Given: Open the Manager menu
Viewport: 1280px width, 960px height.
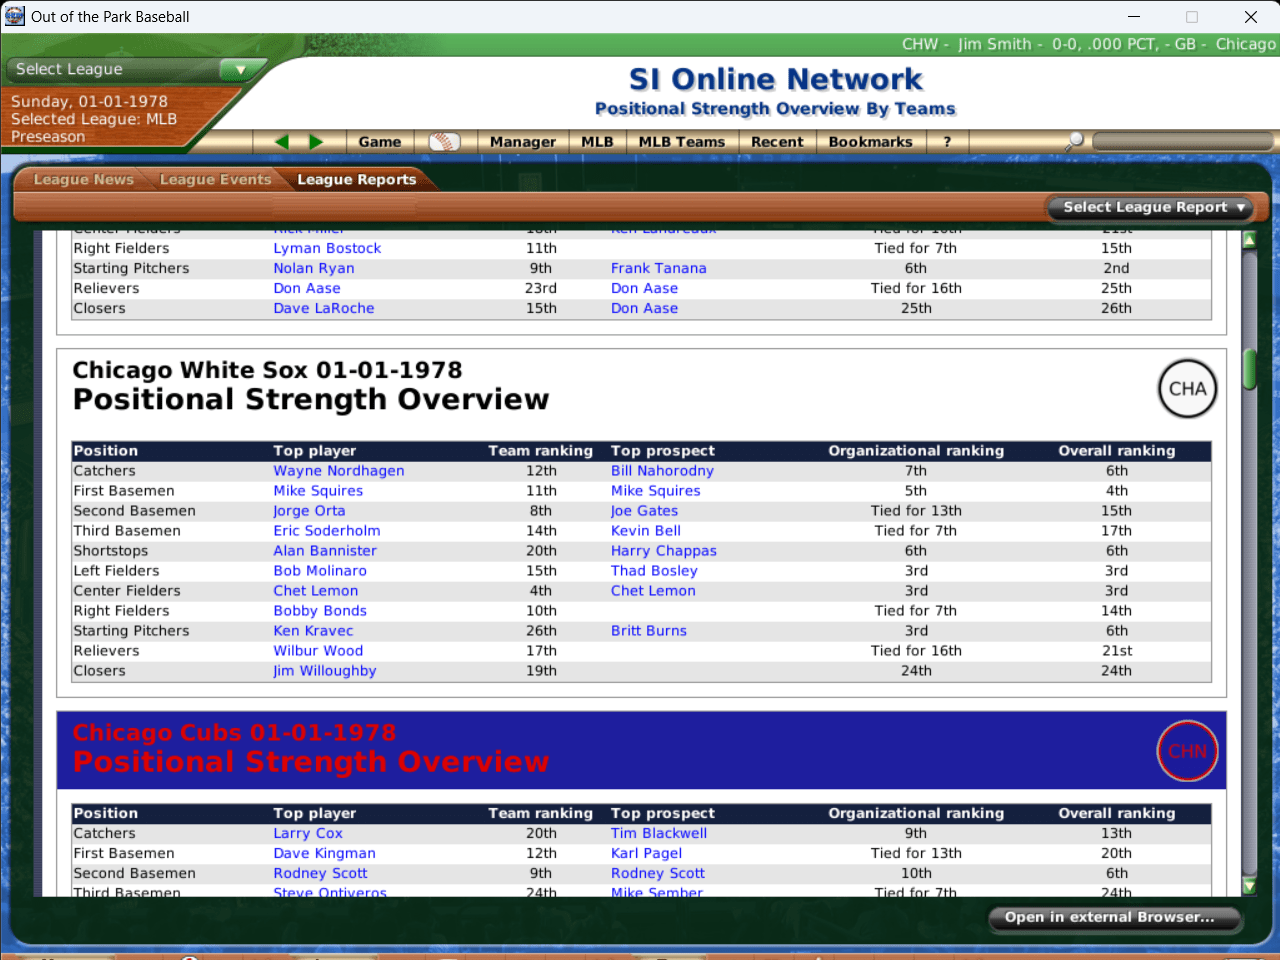Looking at the screenshot, I should [x=522, y=142].
